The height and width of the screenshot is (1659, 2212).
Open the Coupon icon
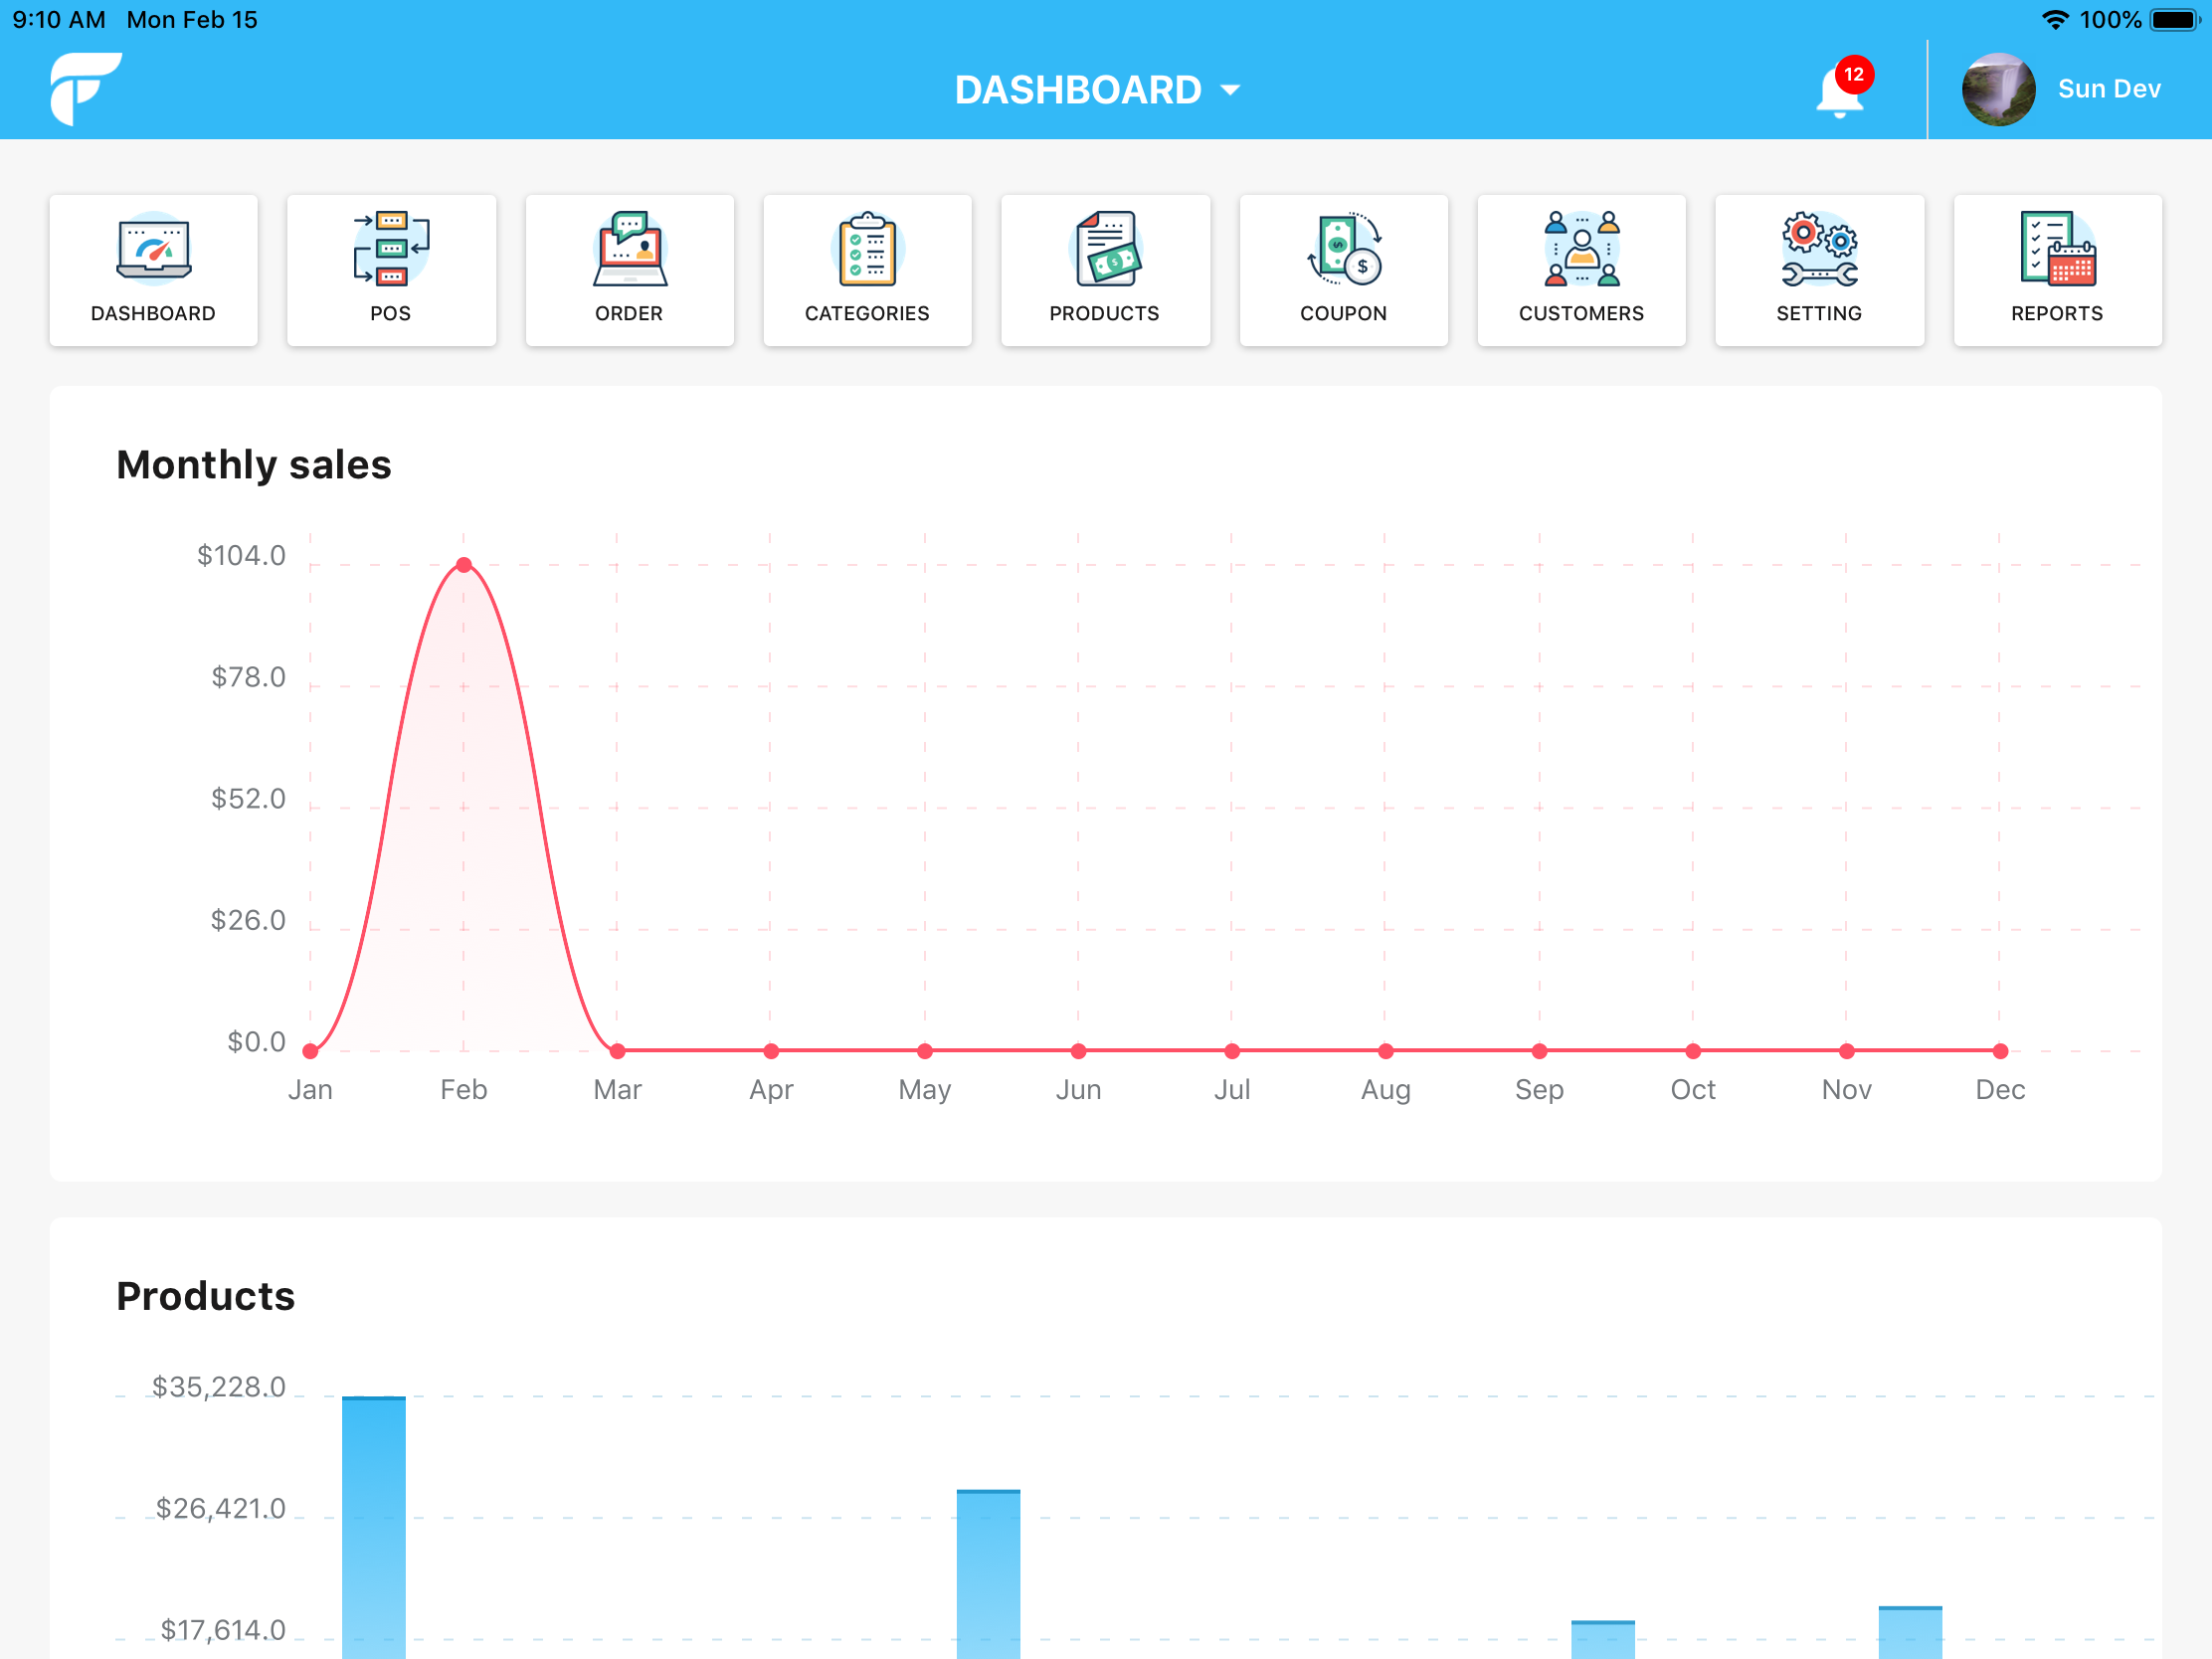[1343, 270]
